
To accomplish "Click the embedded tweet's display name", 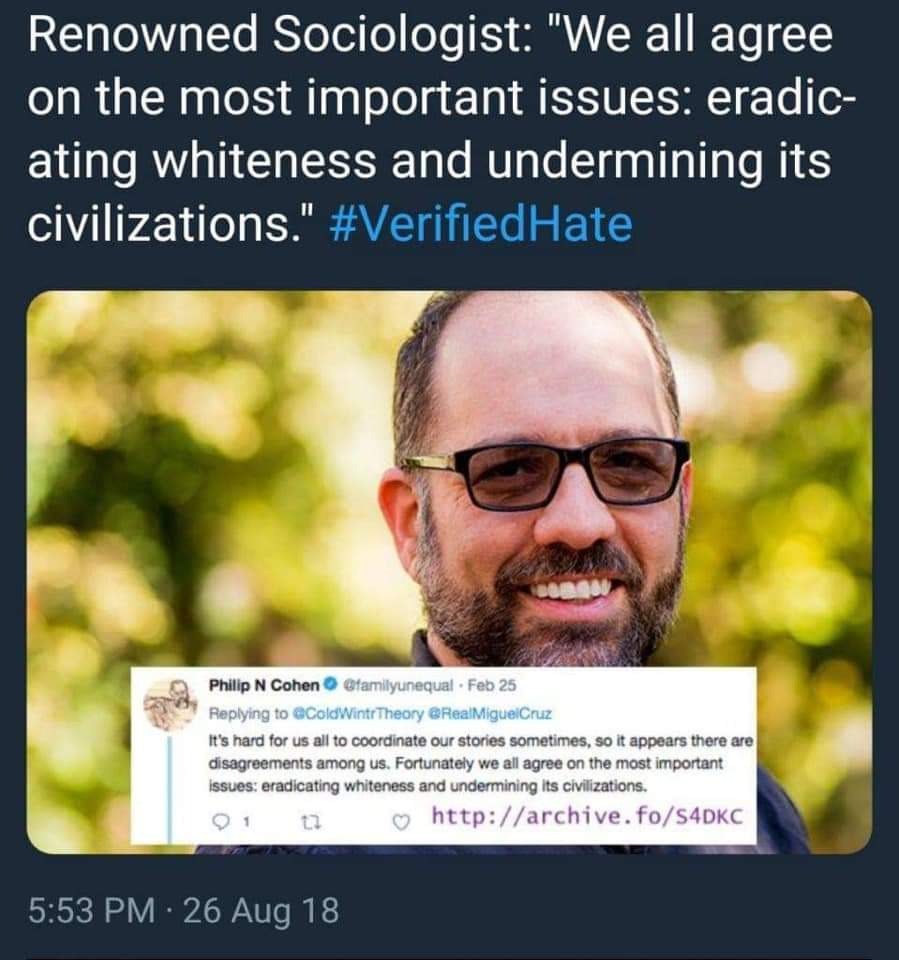I will (x=260, y=685).
